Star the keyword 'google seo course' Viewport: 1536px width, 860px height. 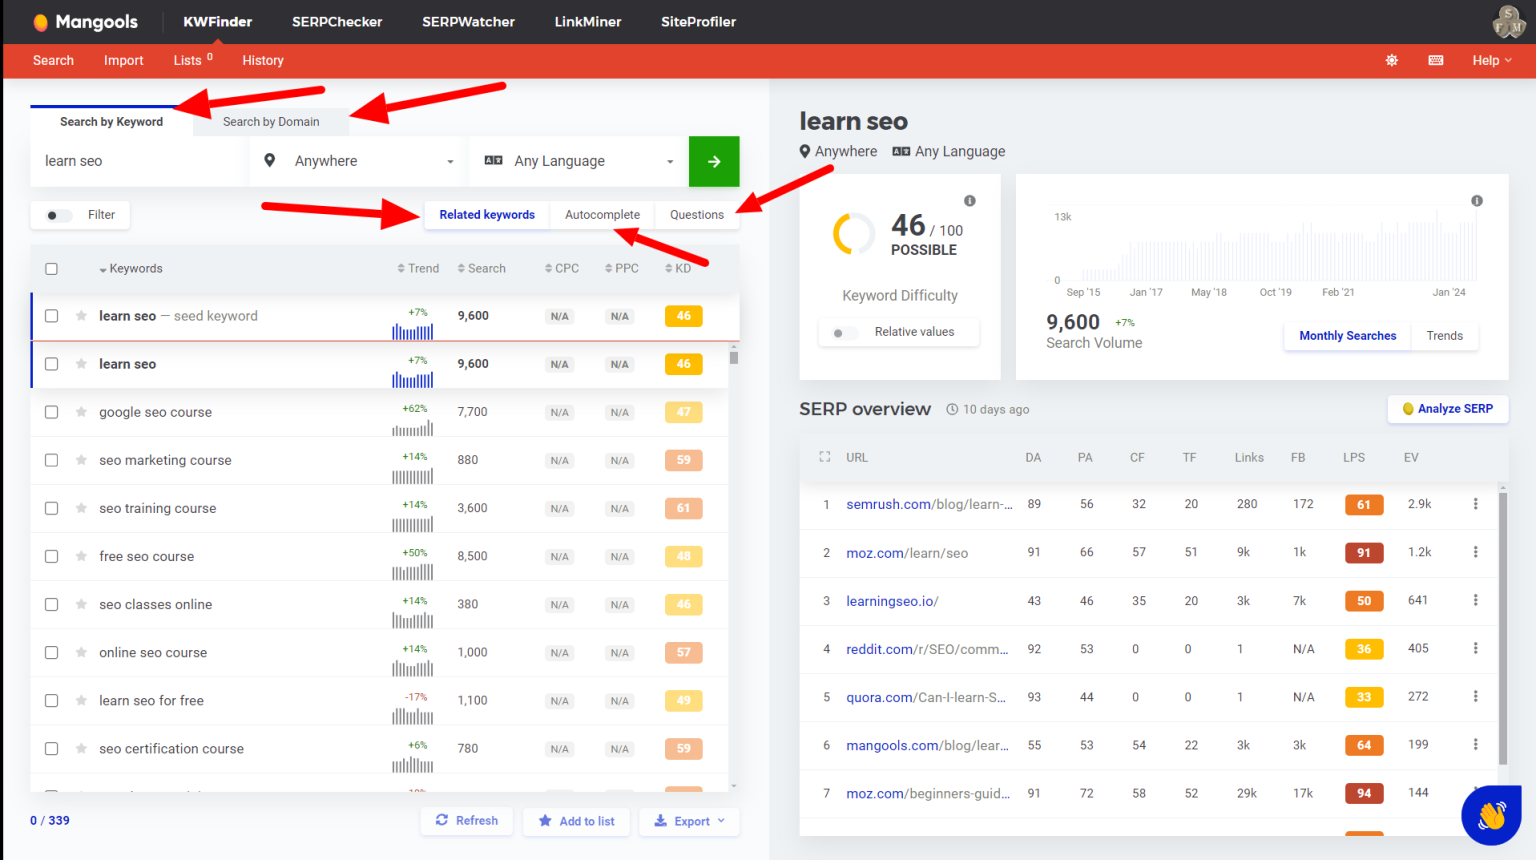80,412
